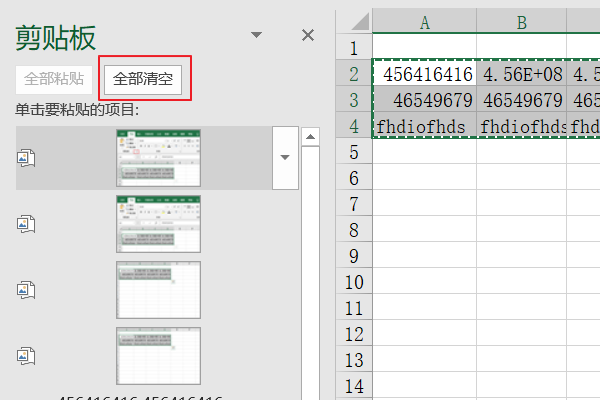Select column A header
The width and height of the screenshot is (600, 400).
pyautogui.click(x=424, y=22)
